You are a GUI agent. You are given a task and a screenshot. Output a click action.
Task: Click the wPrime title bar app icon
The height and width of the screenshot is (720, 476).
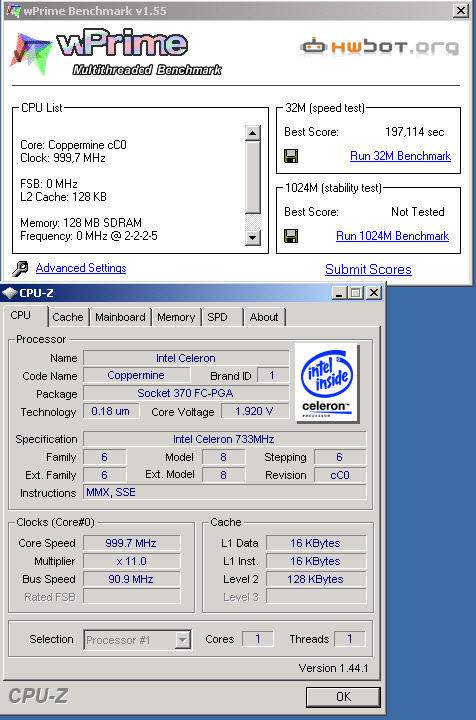[13, 10]
